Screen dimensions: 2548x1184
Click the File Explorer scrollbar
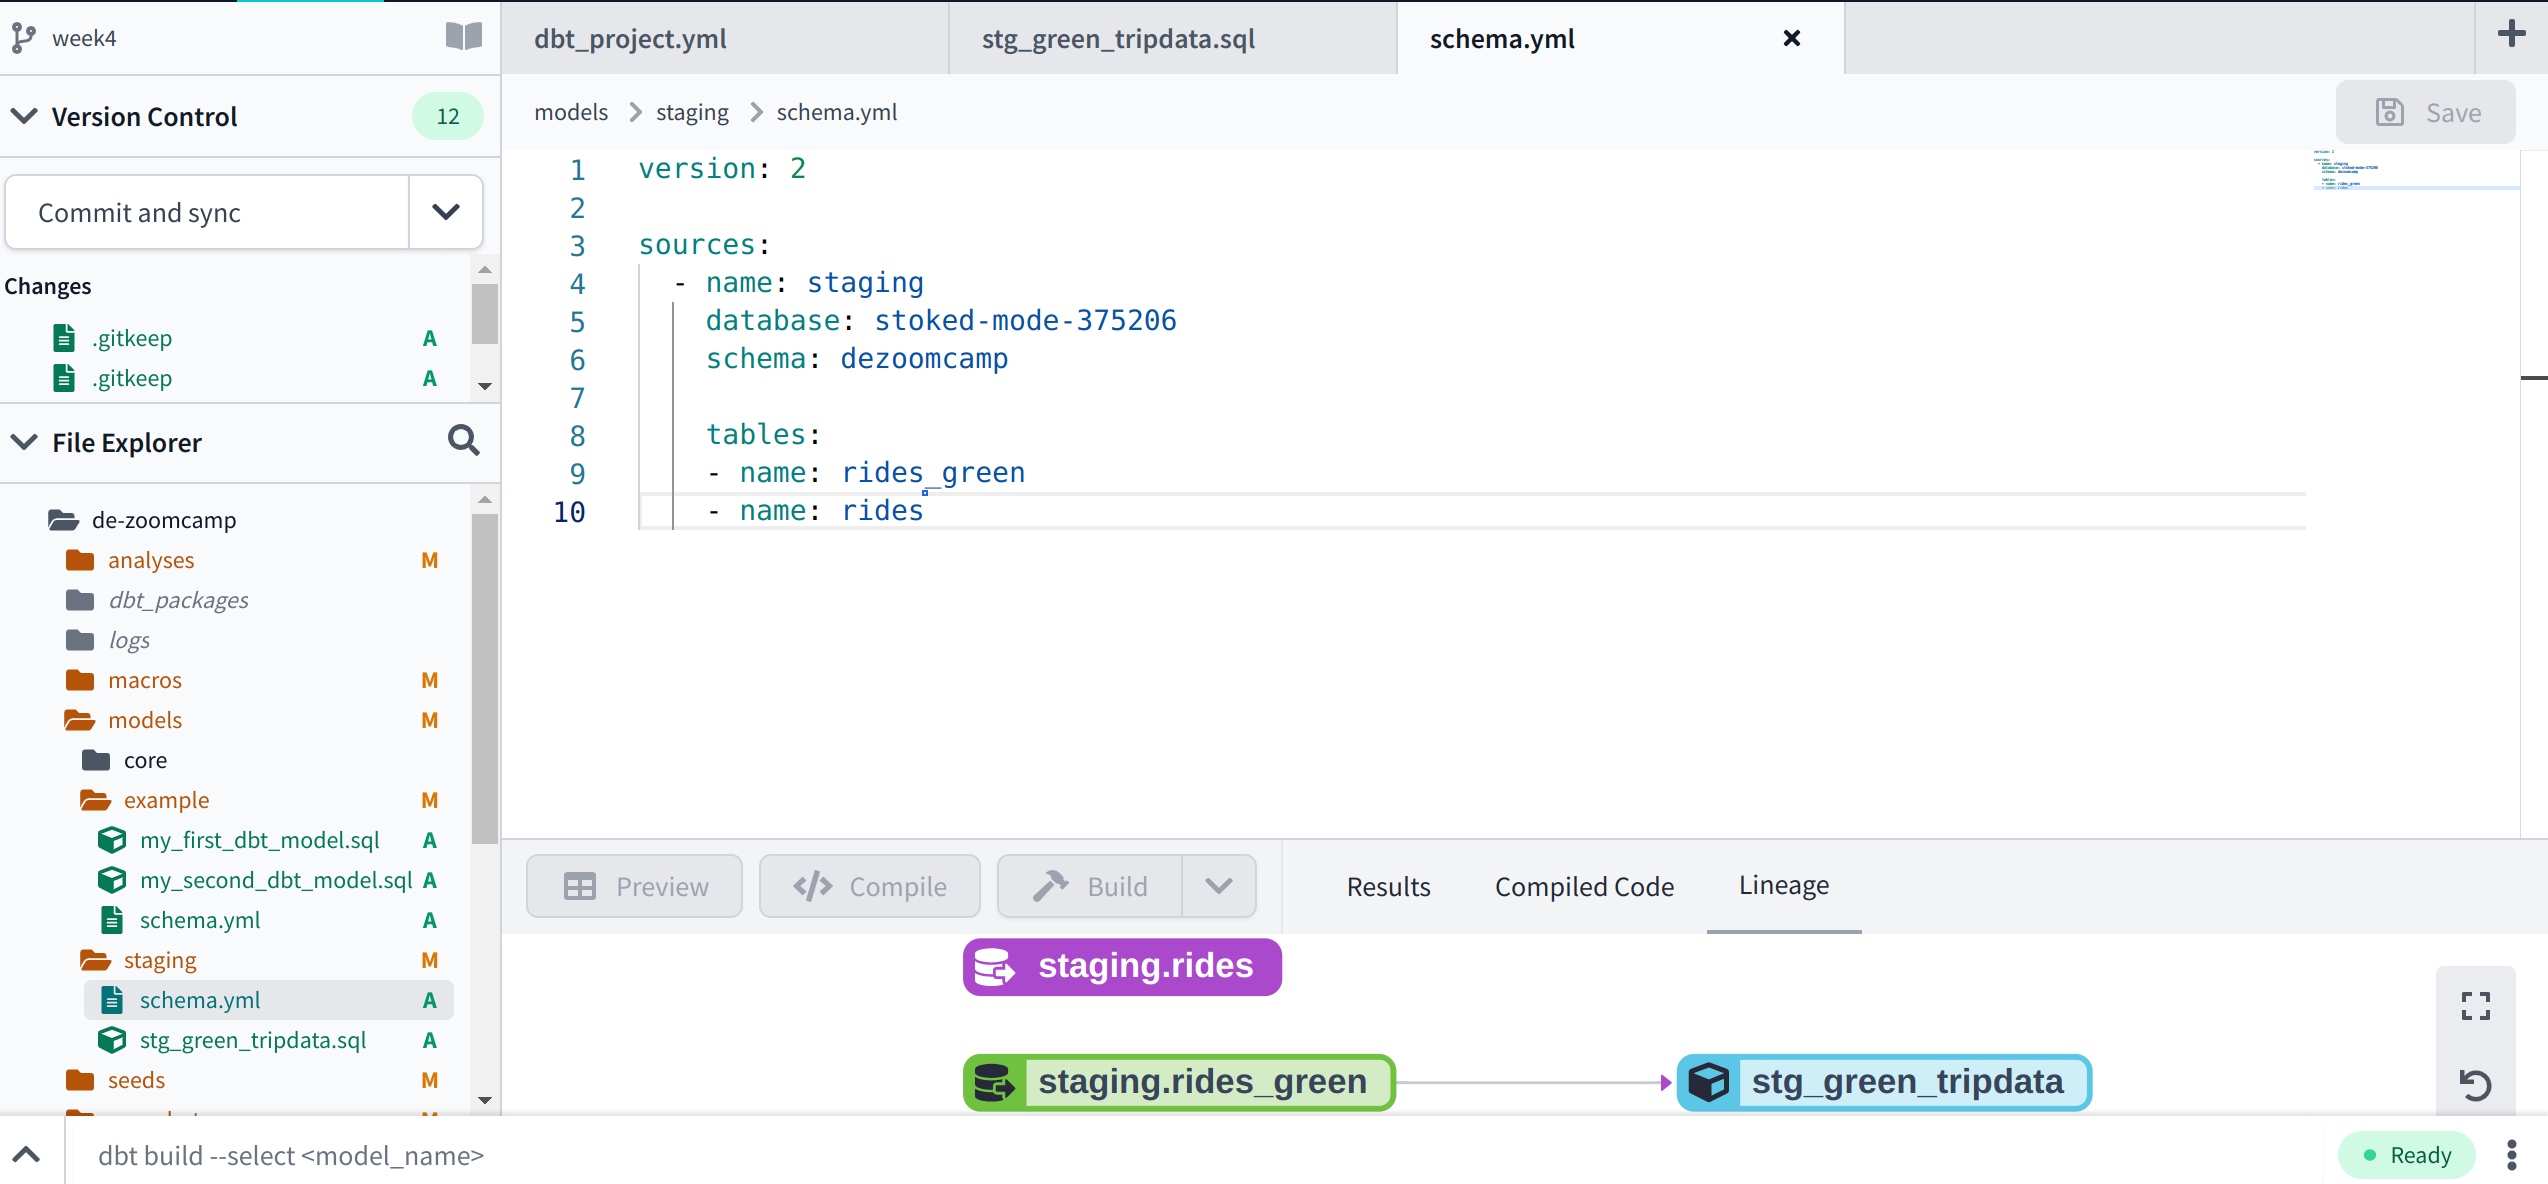point(485,679)
